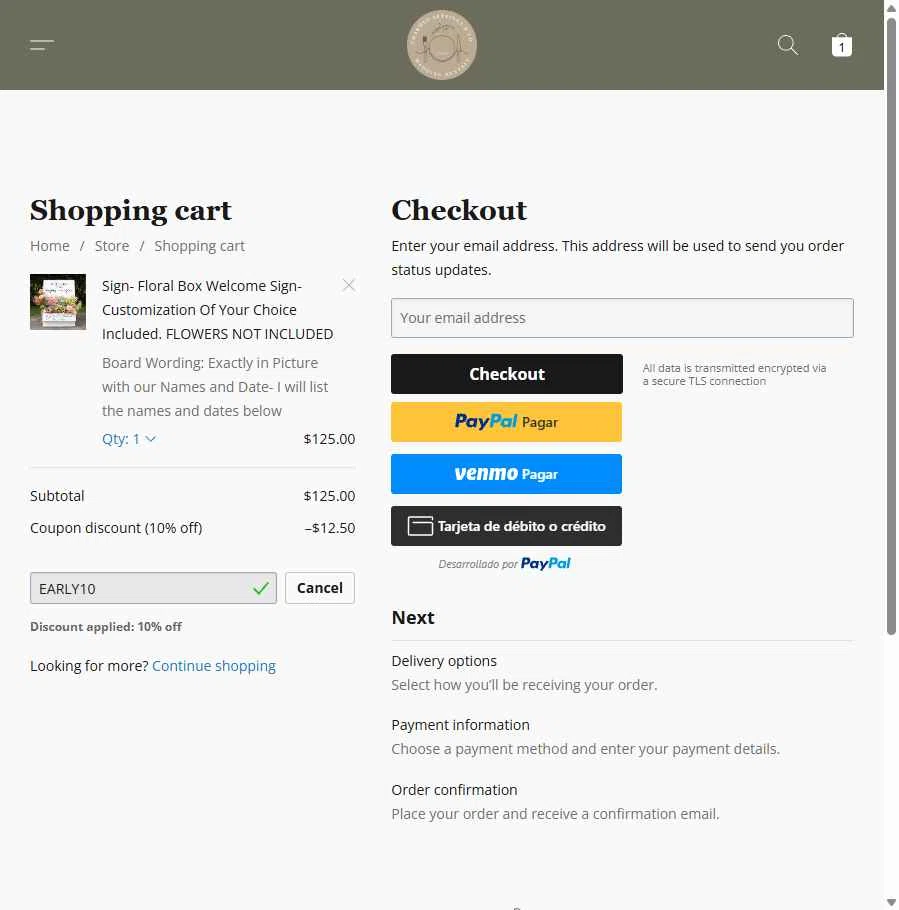Screen dimensions: 899x910
Task: Go to Store breadcrumb
Action: 112,246
